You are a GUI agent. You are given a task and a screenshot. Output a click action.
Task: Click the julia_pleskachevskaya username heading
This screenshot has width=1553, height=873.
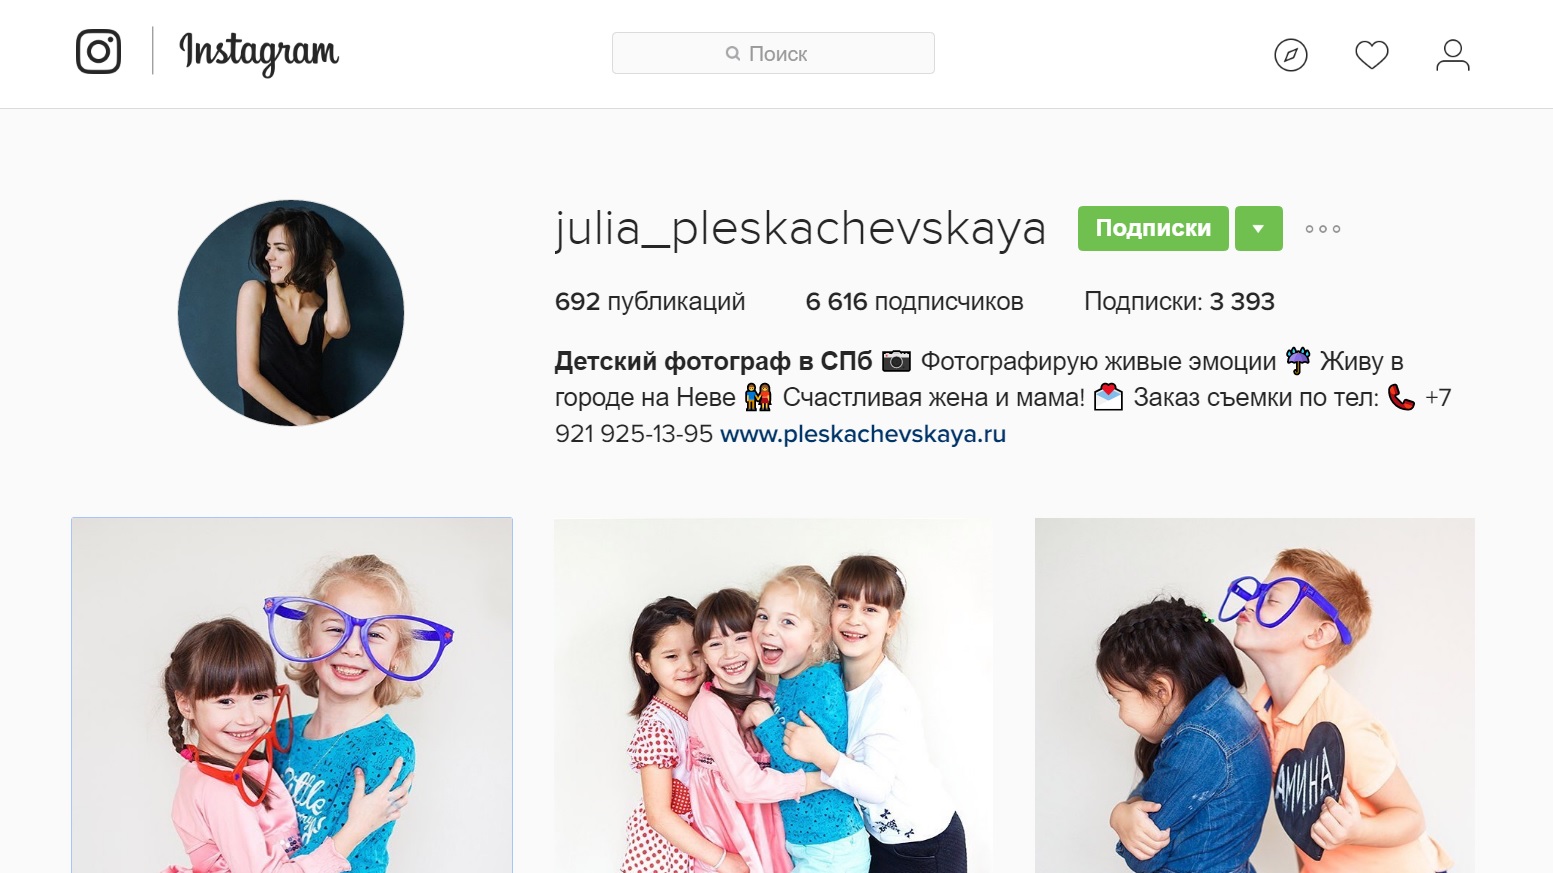coord(800,229)
